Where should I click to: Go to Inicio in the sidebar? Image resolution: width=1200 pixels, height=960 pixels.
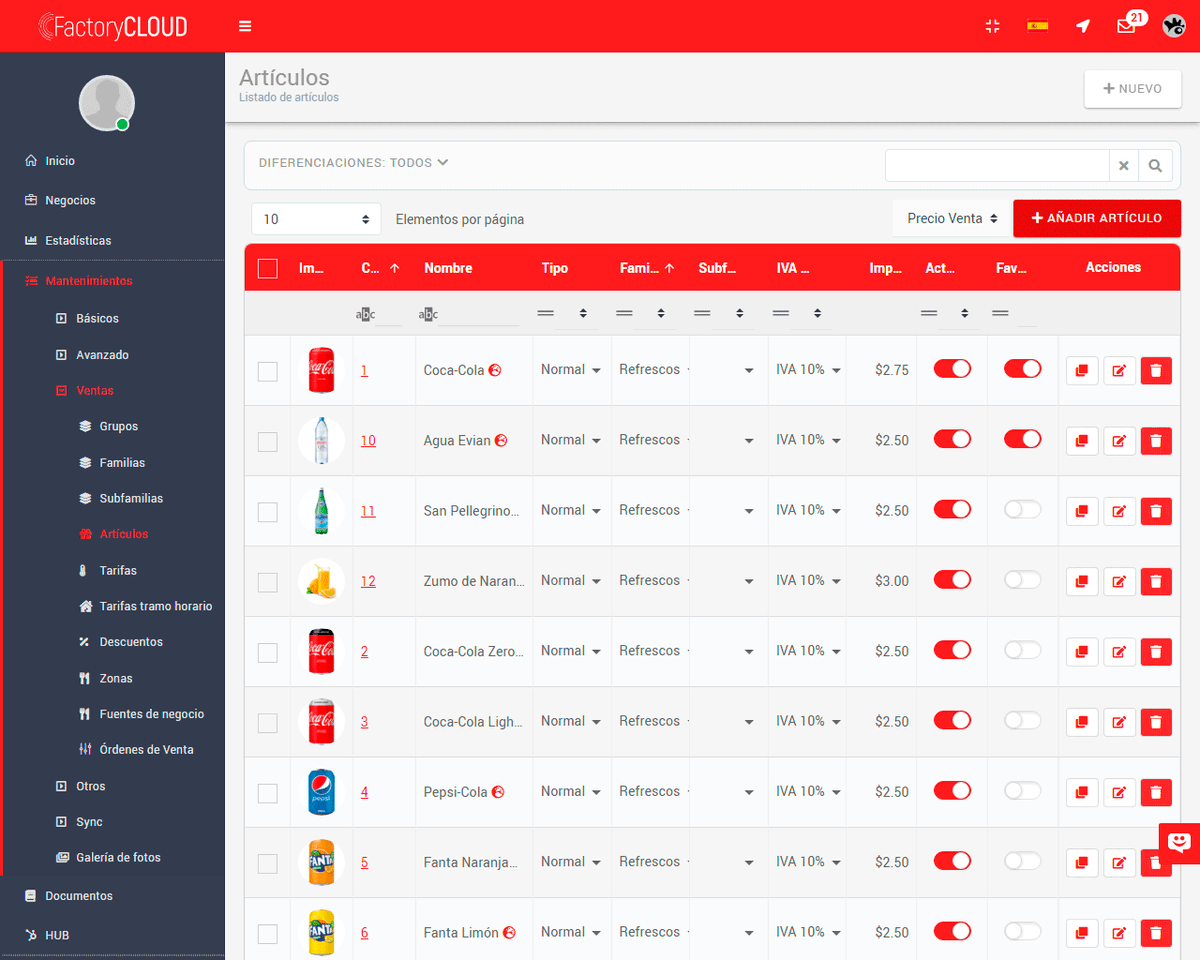point(50,161)
